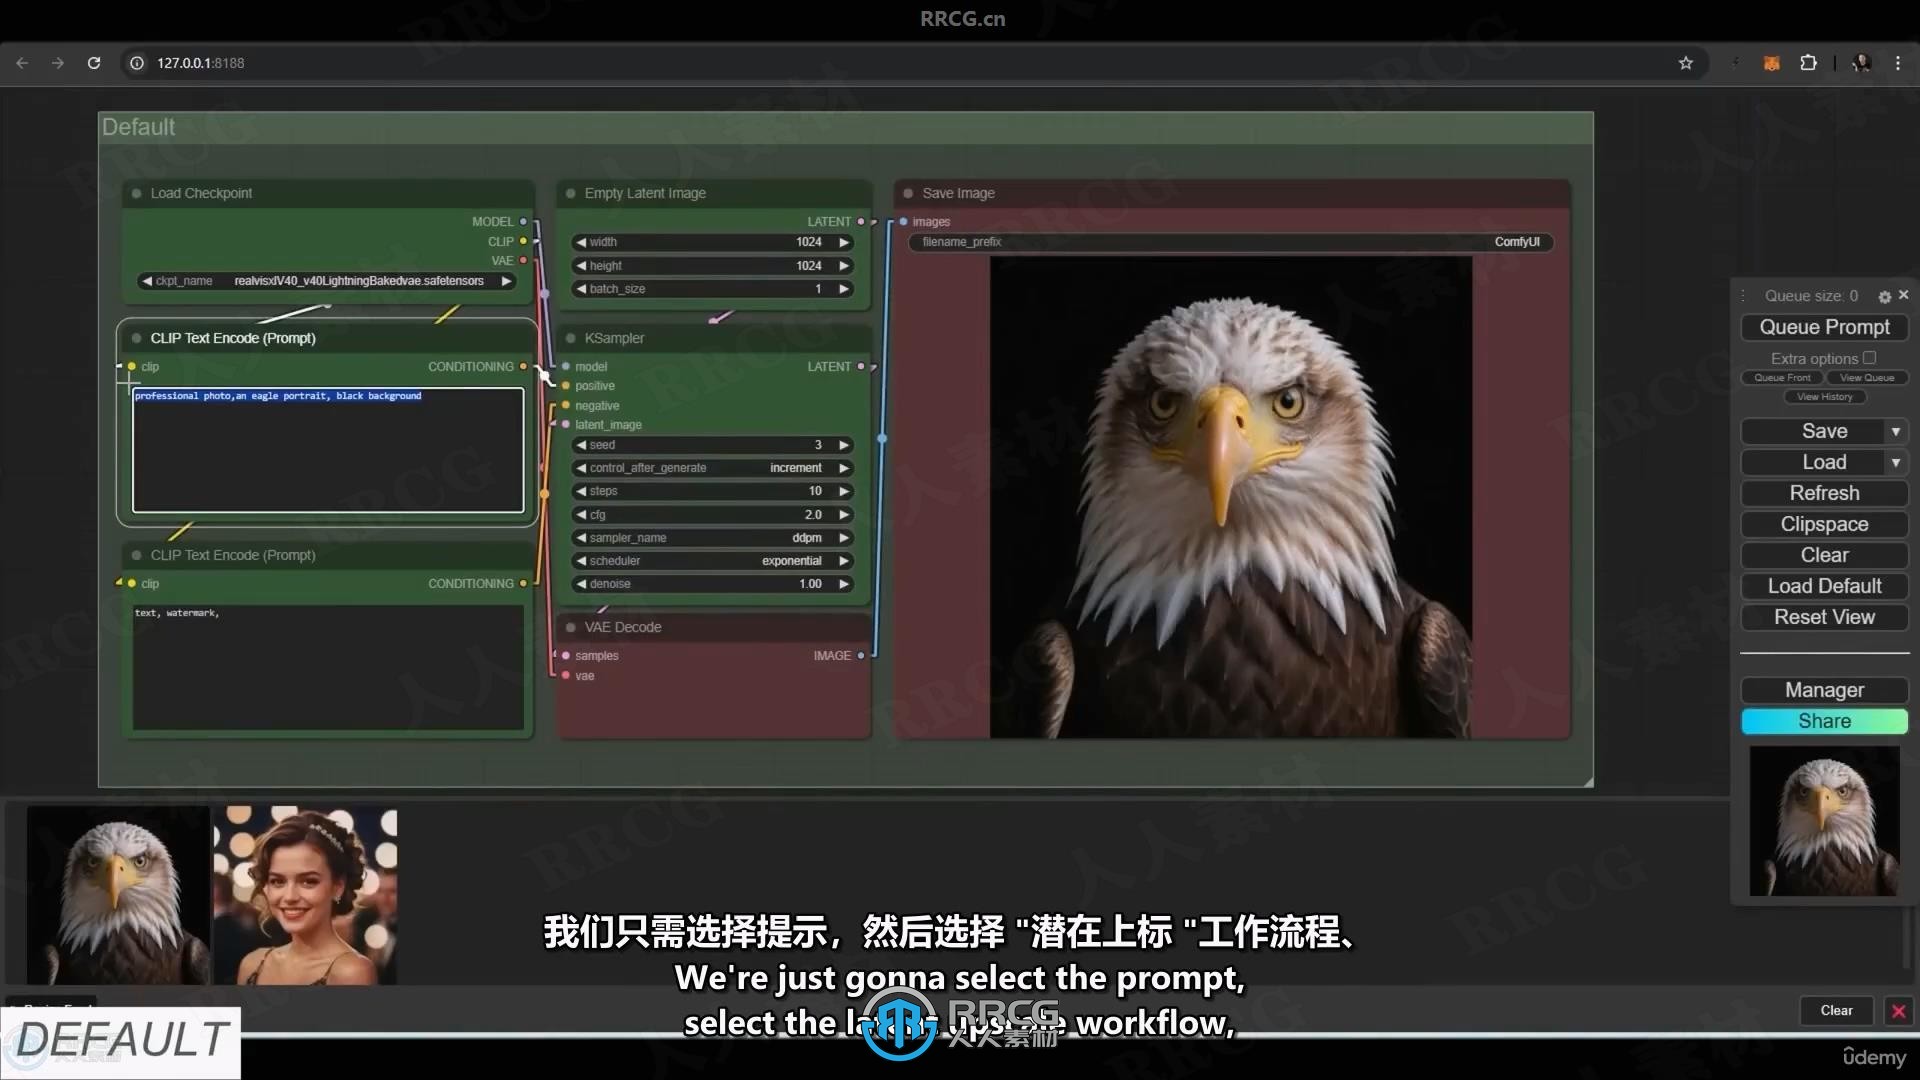Open the control_after_generate increment combo
The width and height of the screenshot is (1920, 1080).
713,468
